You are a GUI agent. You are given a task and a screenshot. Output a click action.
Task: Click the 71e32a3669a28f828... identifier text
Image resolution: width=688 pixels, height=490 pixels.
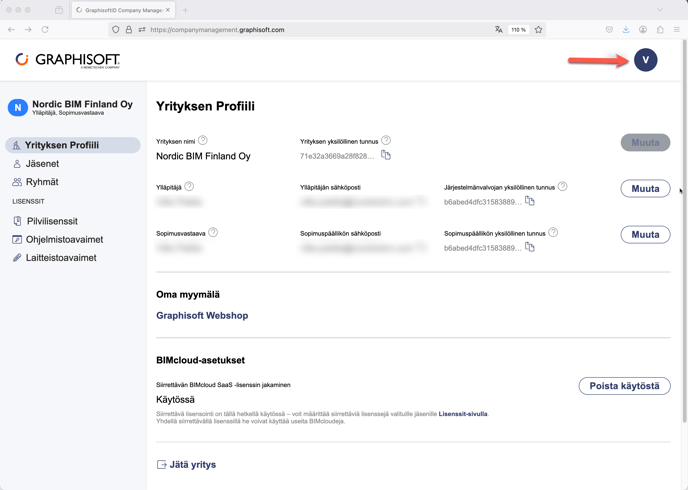[337, 156]
